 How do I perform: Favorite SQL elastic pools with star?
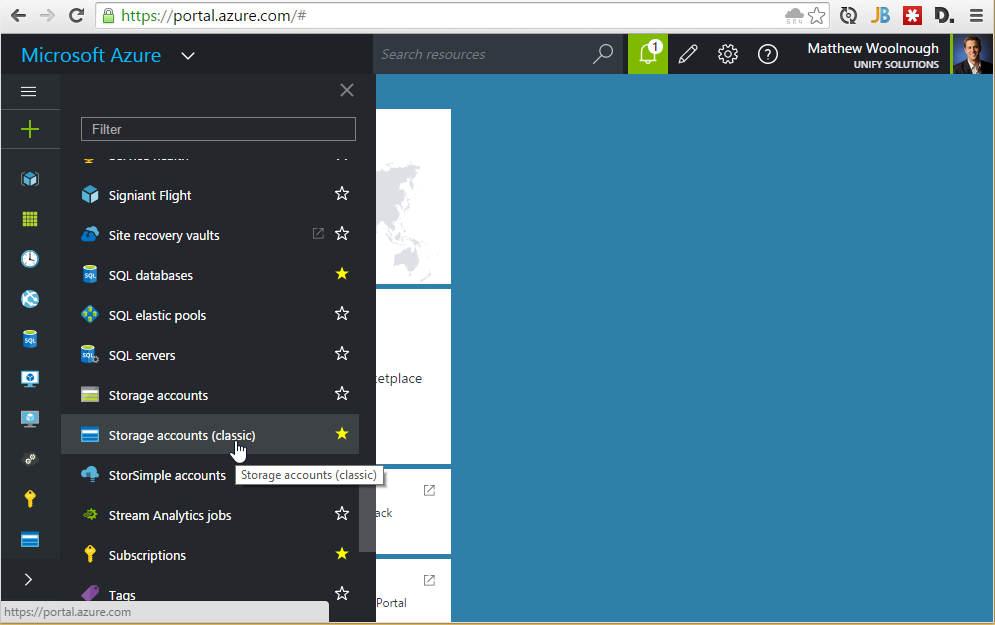342,313
